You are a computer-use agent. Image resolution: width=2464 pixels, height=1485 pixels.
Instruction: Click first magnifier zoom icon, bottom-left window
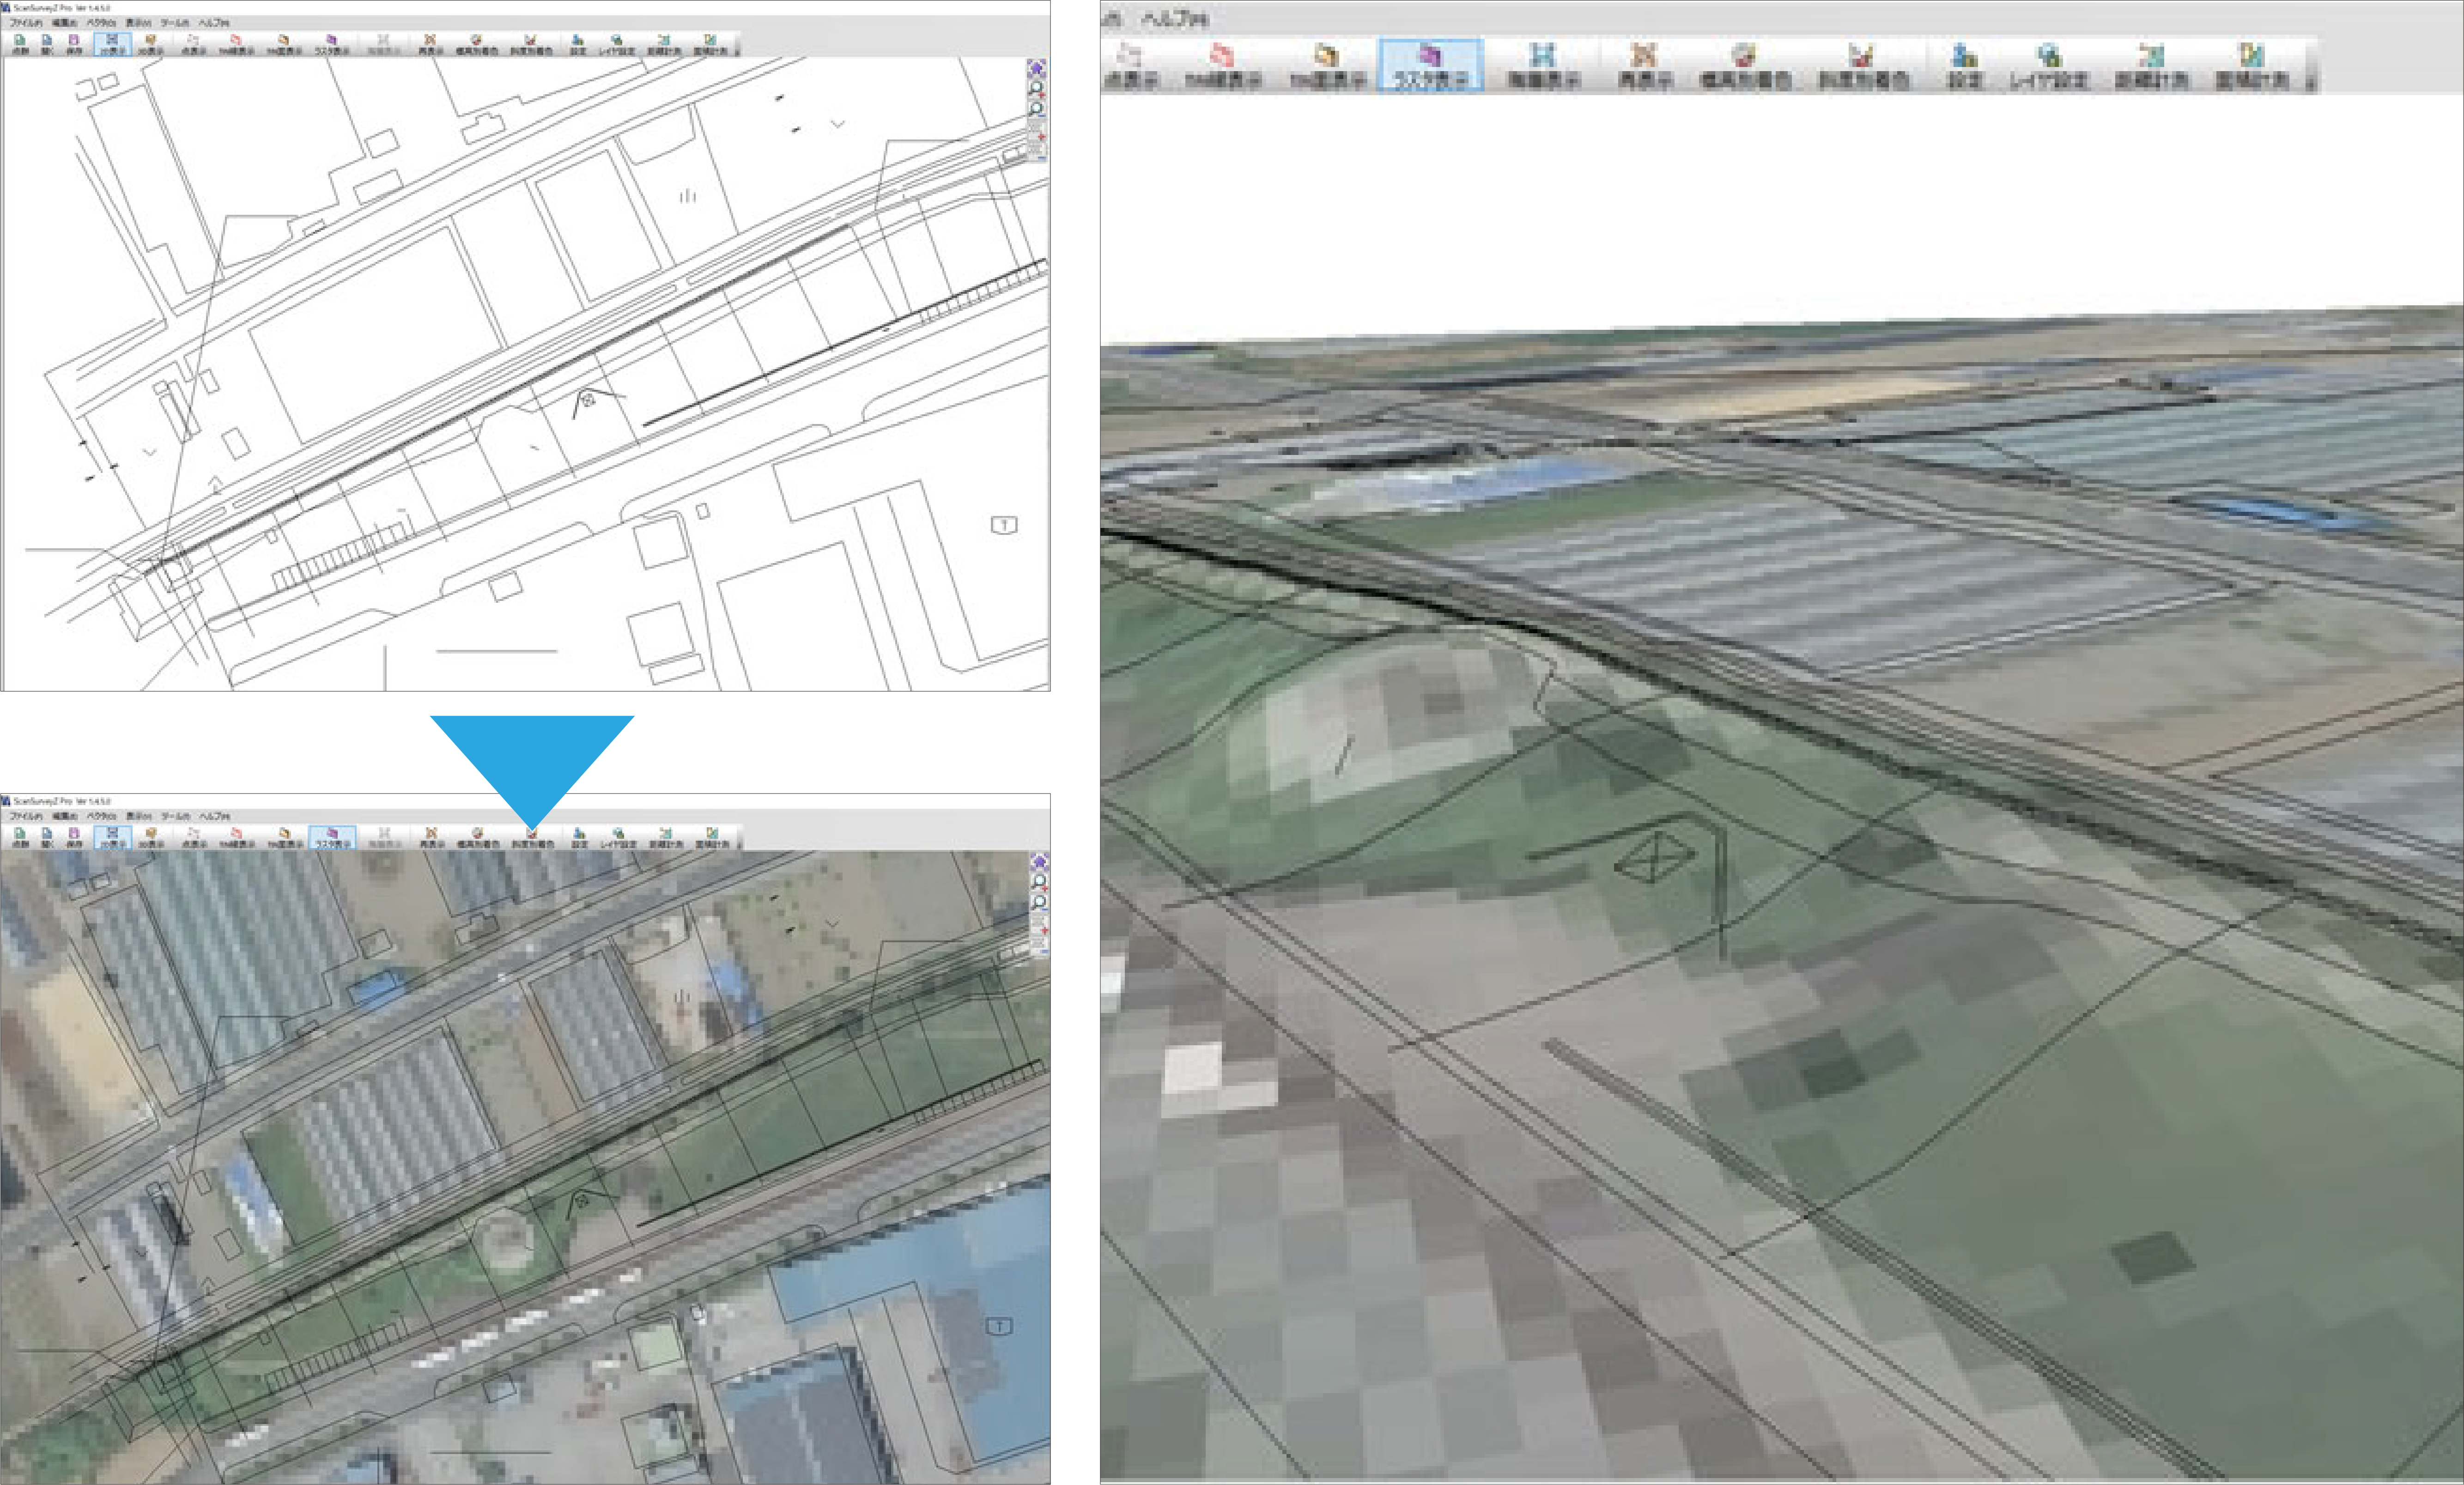tap(1039, 882)
